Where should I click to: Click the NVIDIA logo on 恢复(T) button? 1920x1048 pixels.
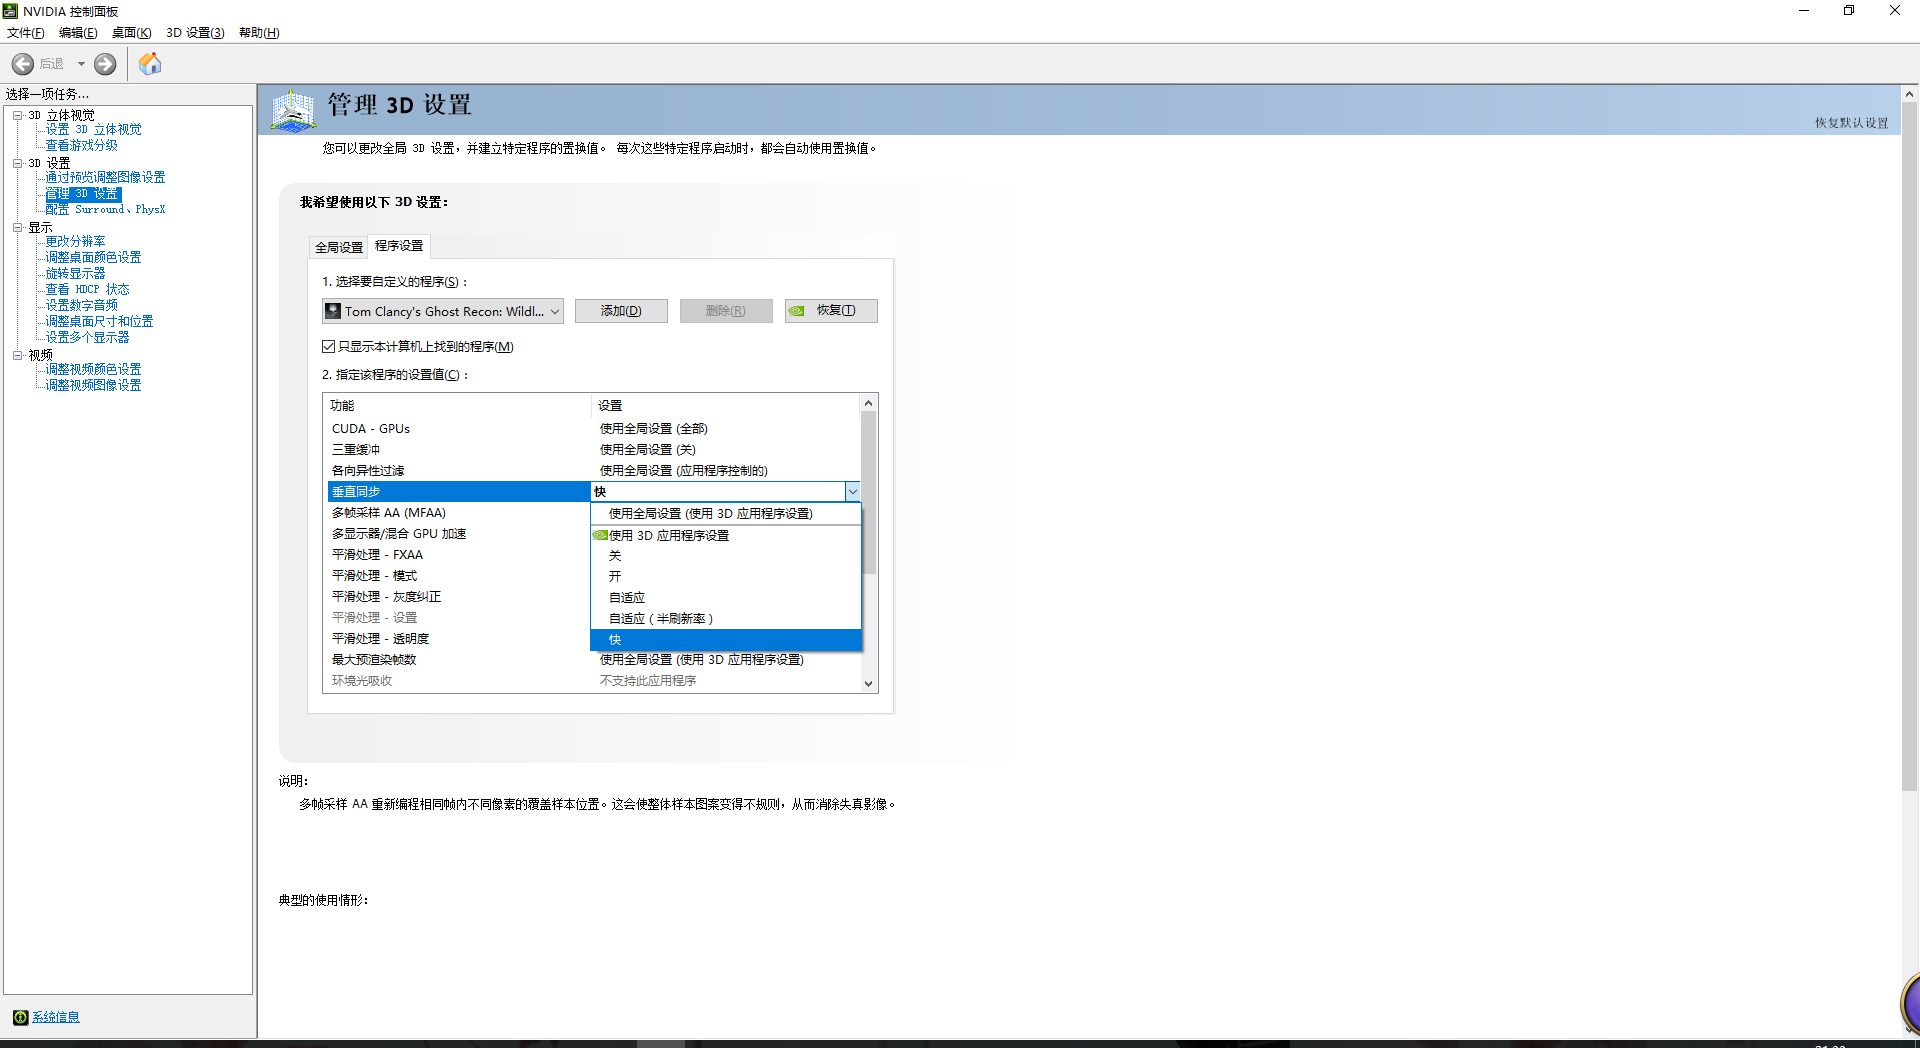tap(797, 311)
